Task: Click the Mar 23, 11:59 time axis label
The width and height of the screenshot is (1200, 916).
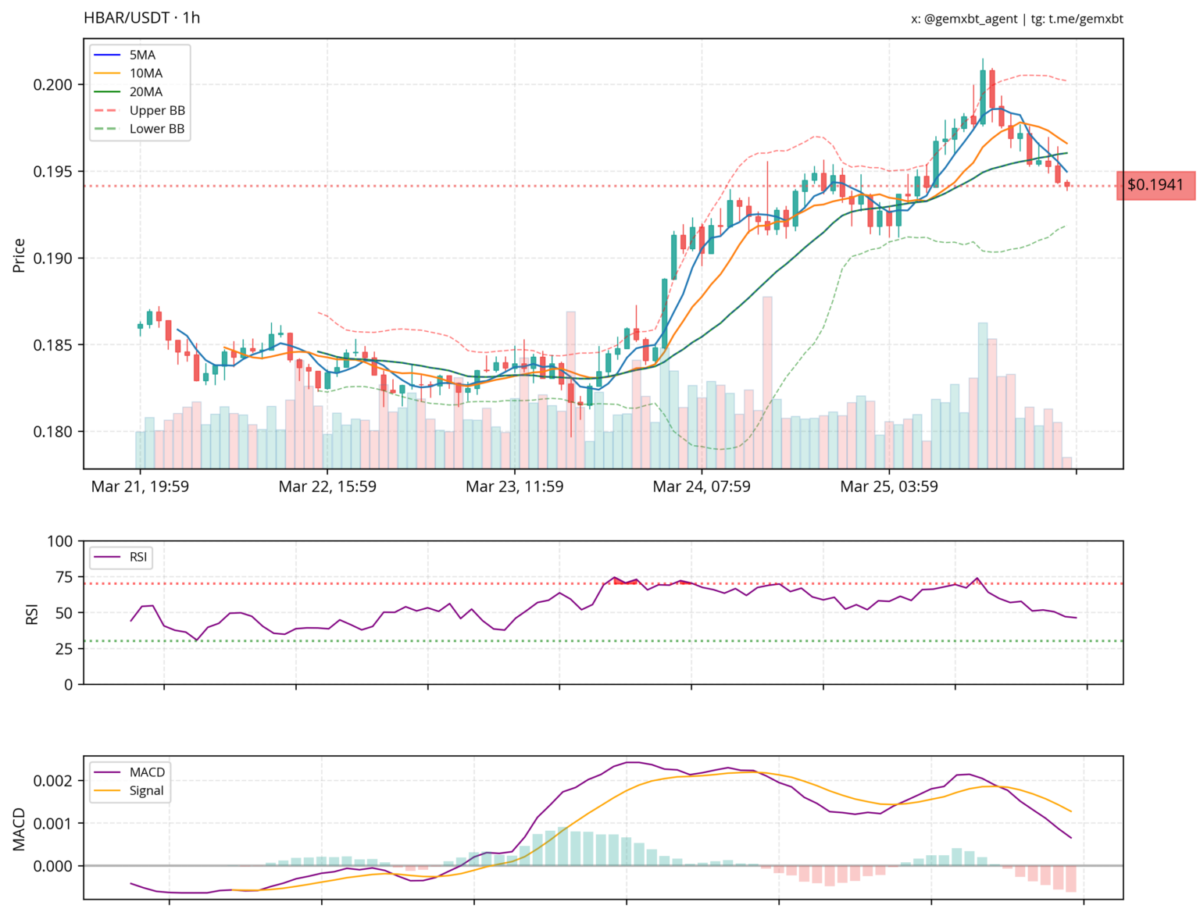Action: click(x=514, y=487)
